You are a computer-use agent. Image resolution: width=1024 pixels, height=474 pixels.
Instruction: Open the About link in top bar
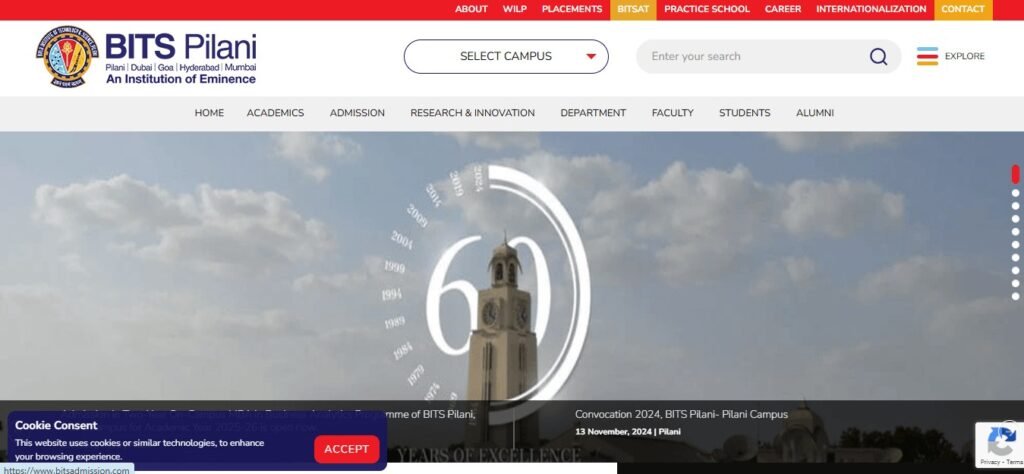pos(472,9)
